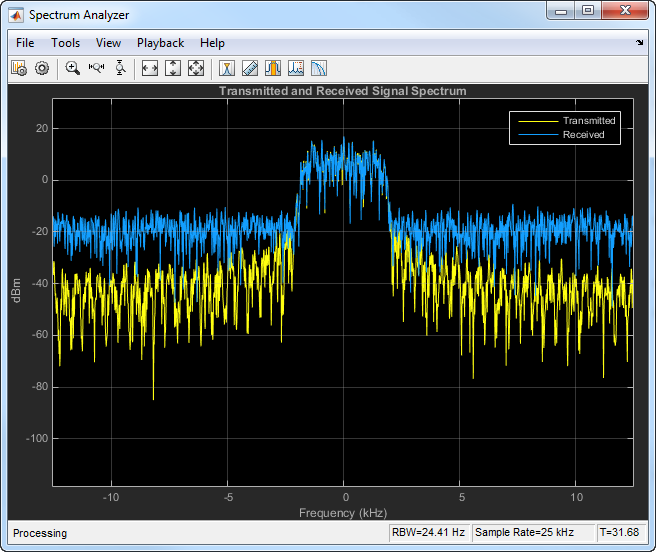Click the -100 tick label on y-axis

pyautogui.click(x=37, y=439)
